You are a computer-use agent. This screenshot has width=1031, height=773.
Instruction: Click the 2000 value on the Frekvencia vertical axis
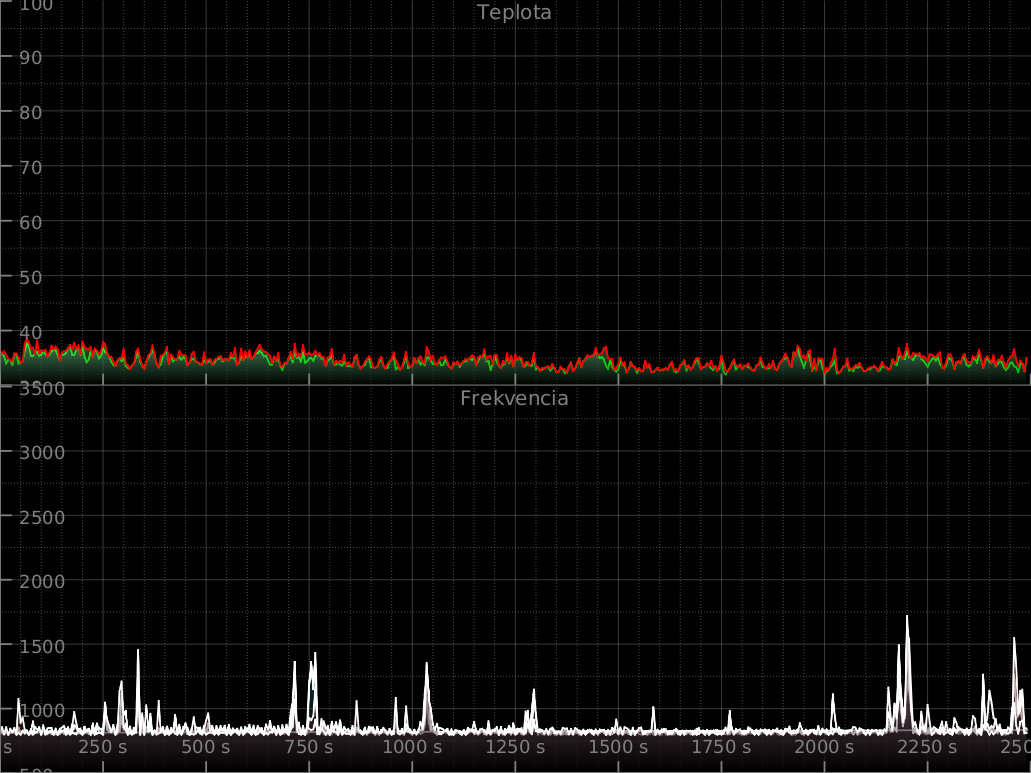(x=42, y=582)
